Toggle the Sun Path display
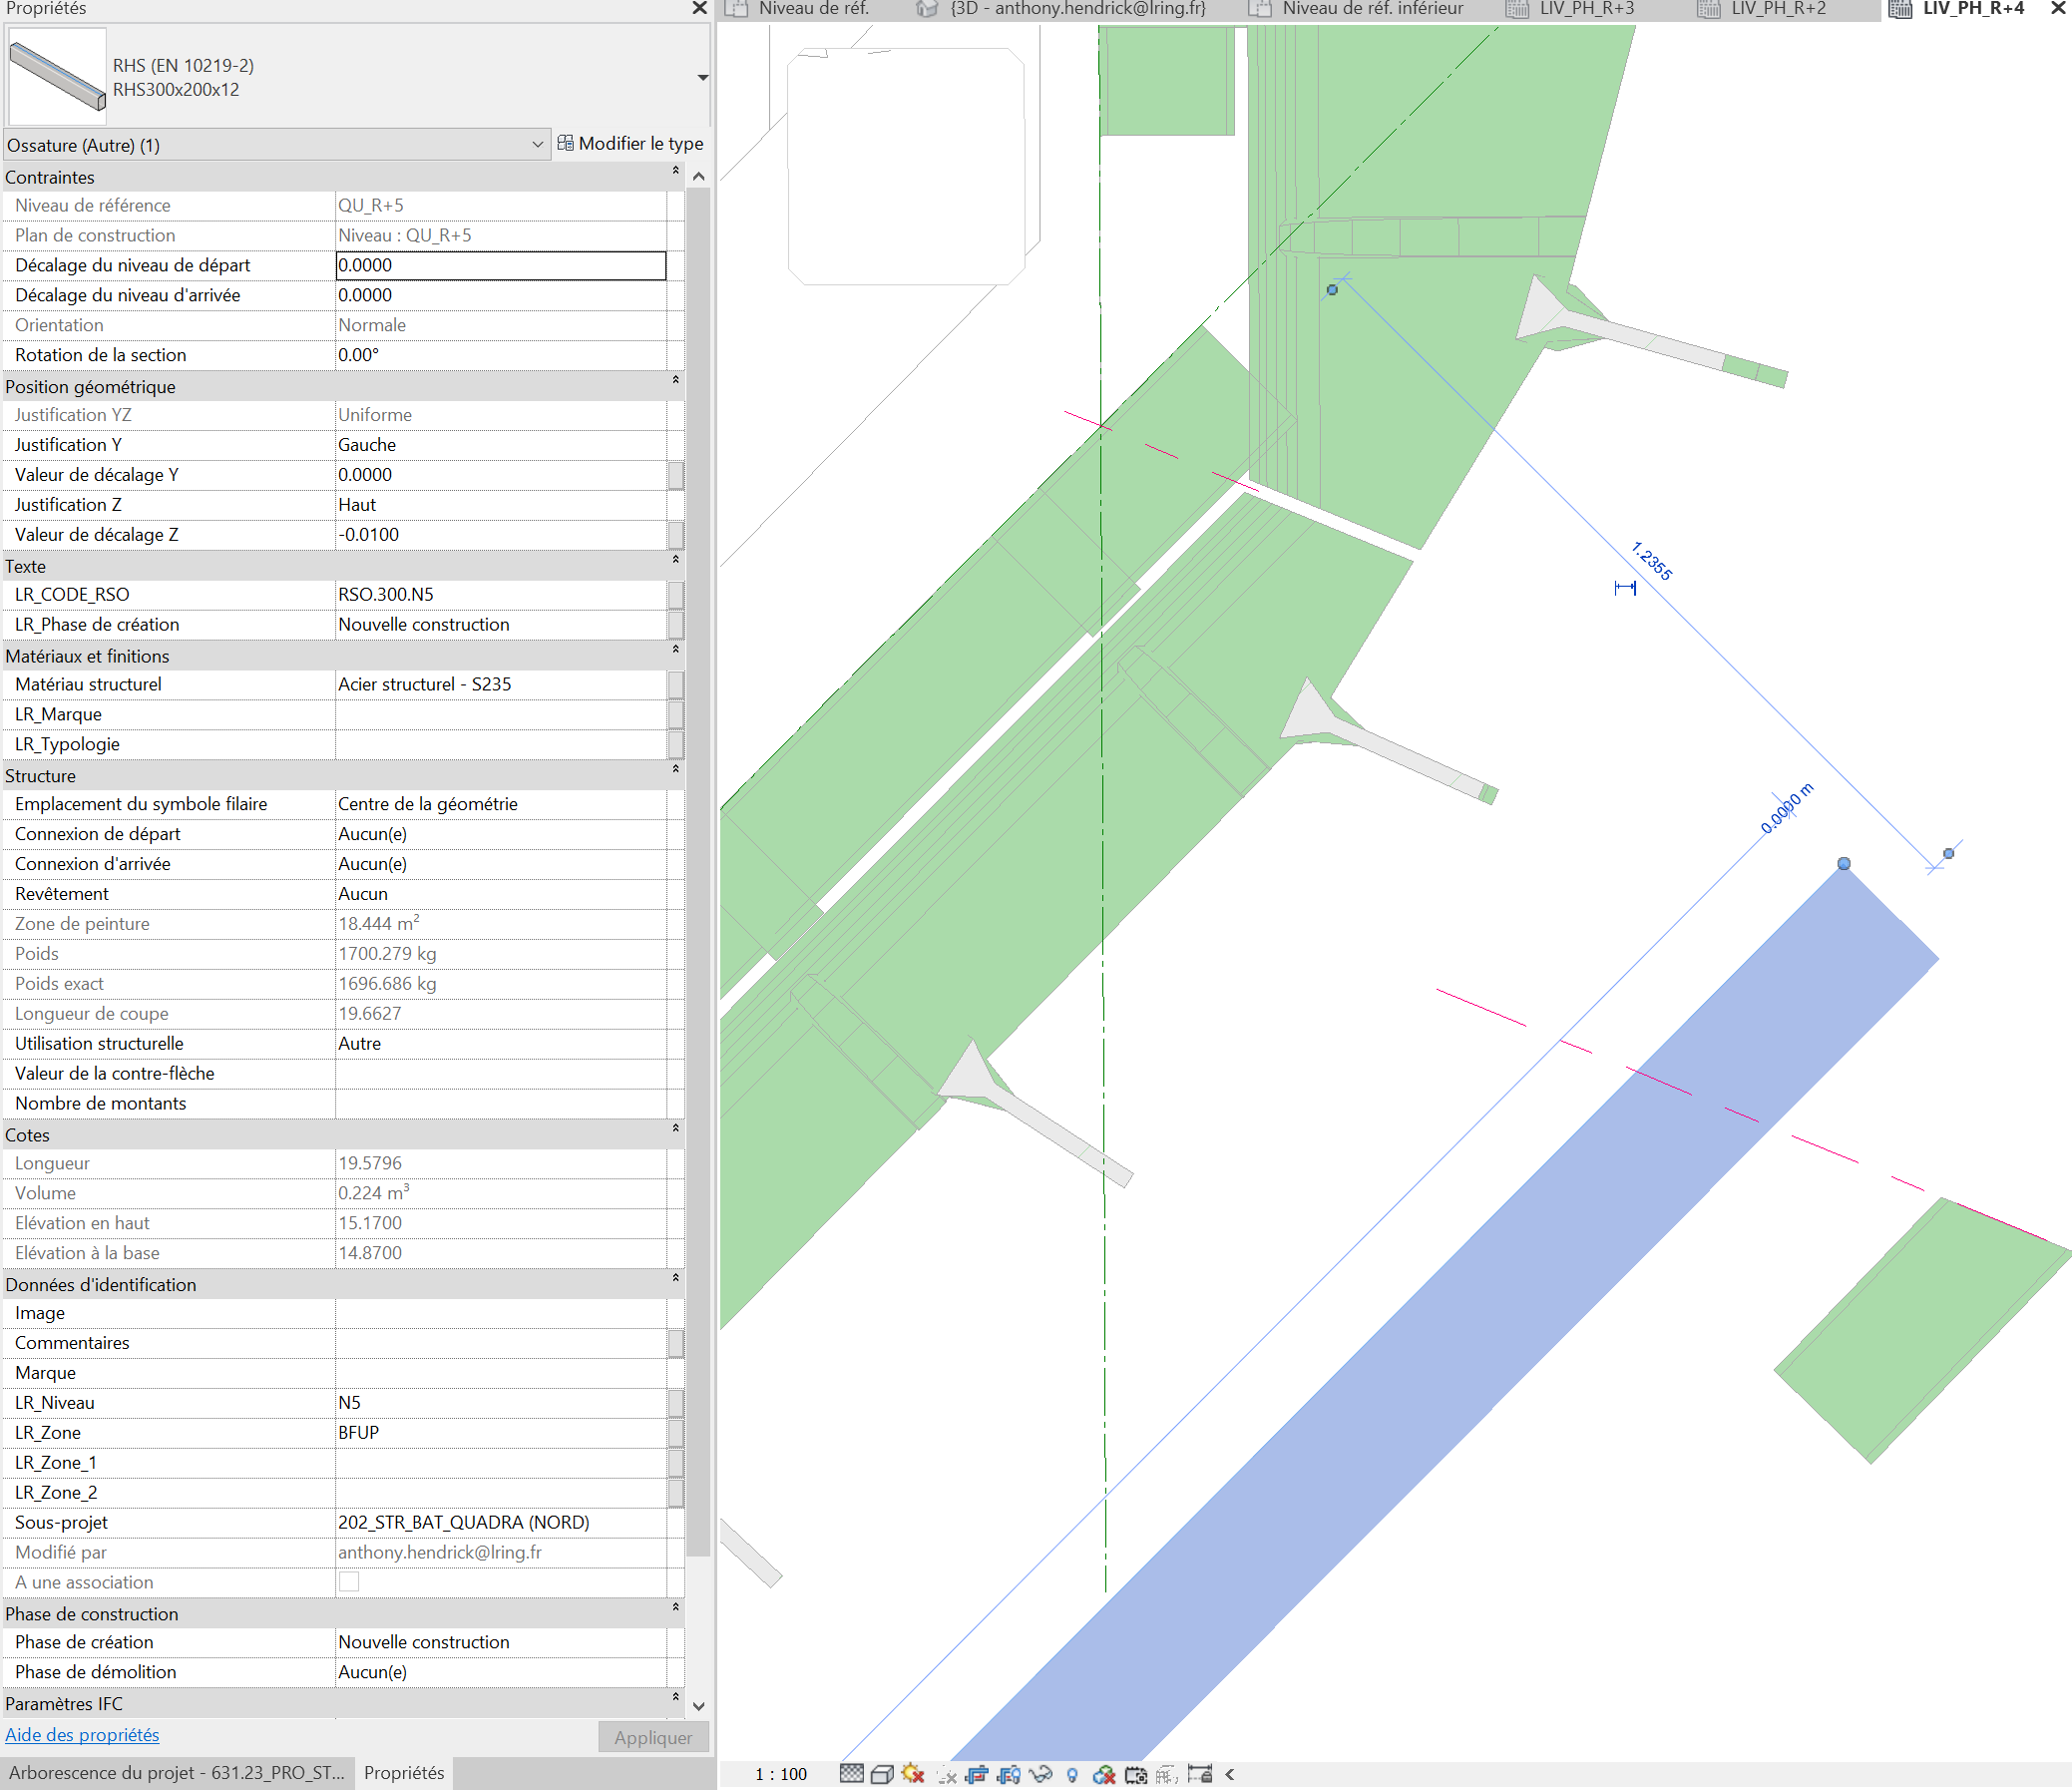Image resolution: width=2072 pixels, height=1790 pixels. 913,1774
